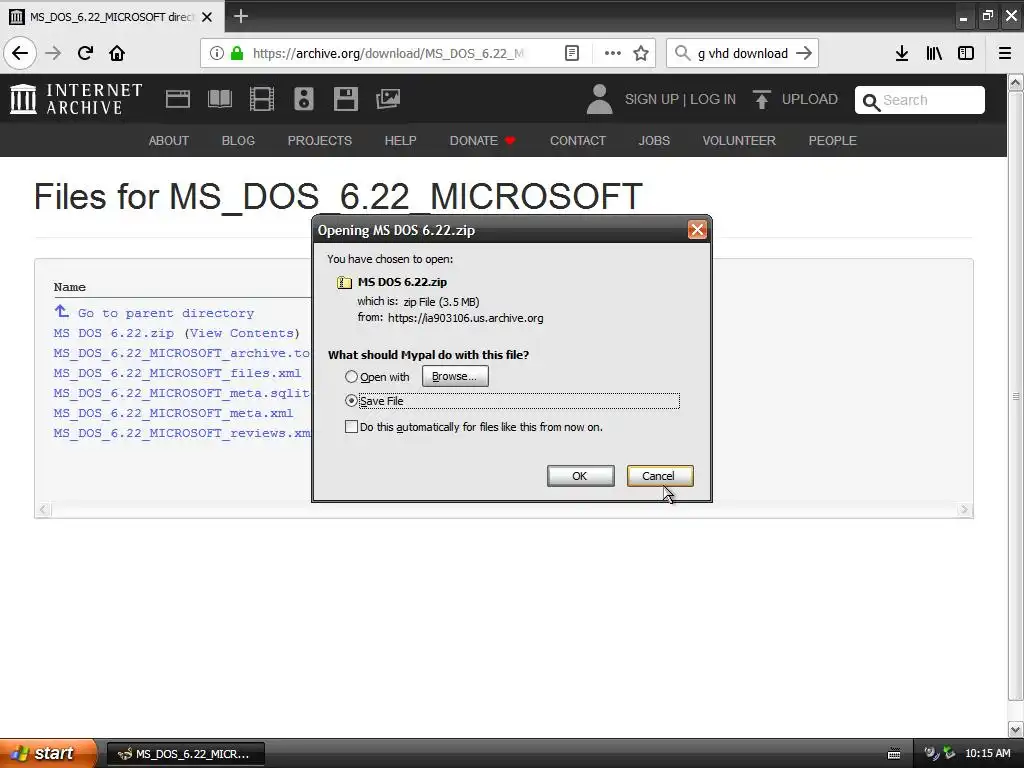This screenshot has height=768, width=1024.
Task: Open the Texts book icon
Action: (219, 99)
